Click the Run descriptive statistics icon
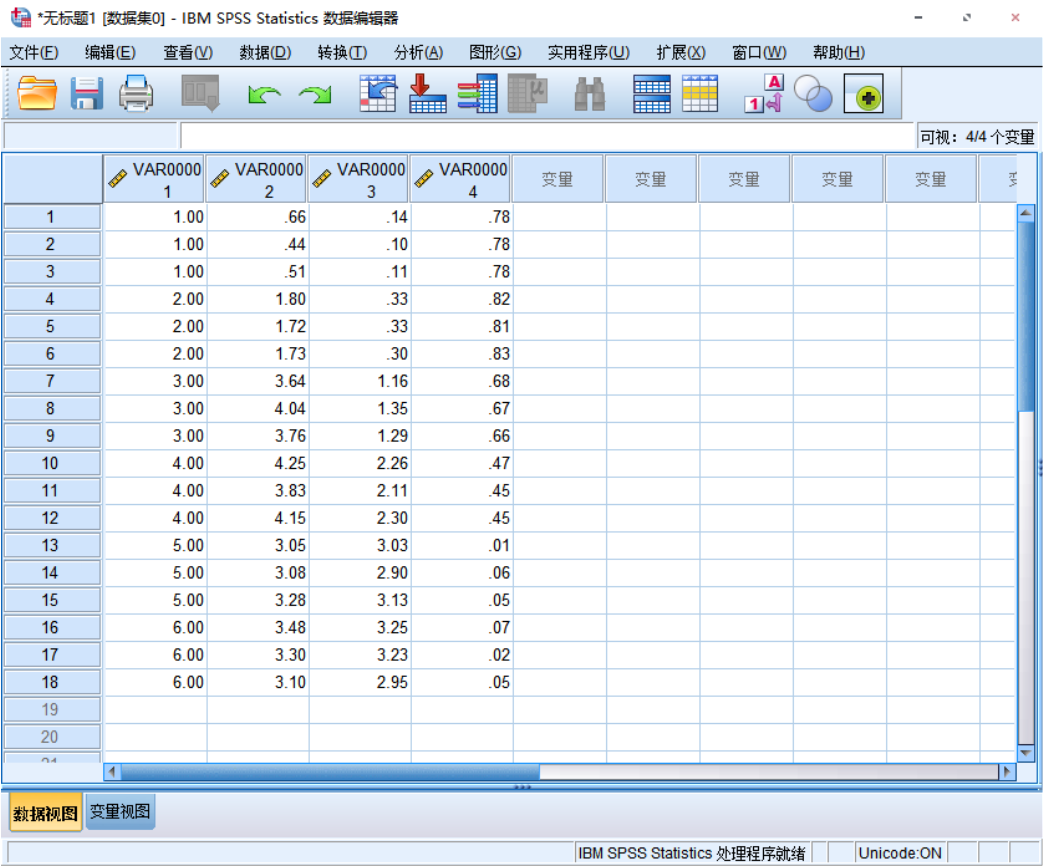Image resolution: width=1043 pixels, height=866 pixels. pos(527,93)
